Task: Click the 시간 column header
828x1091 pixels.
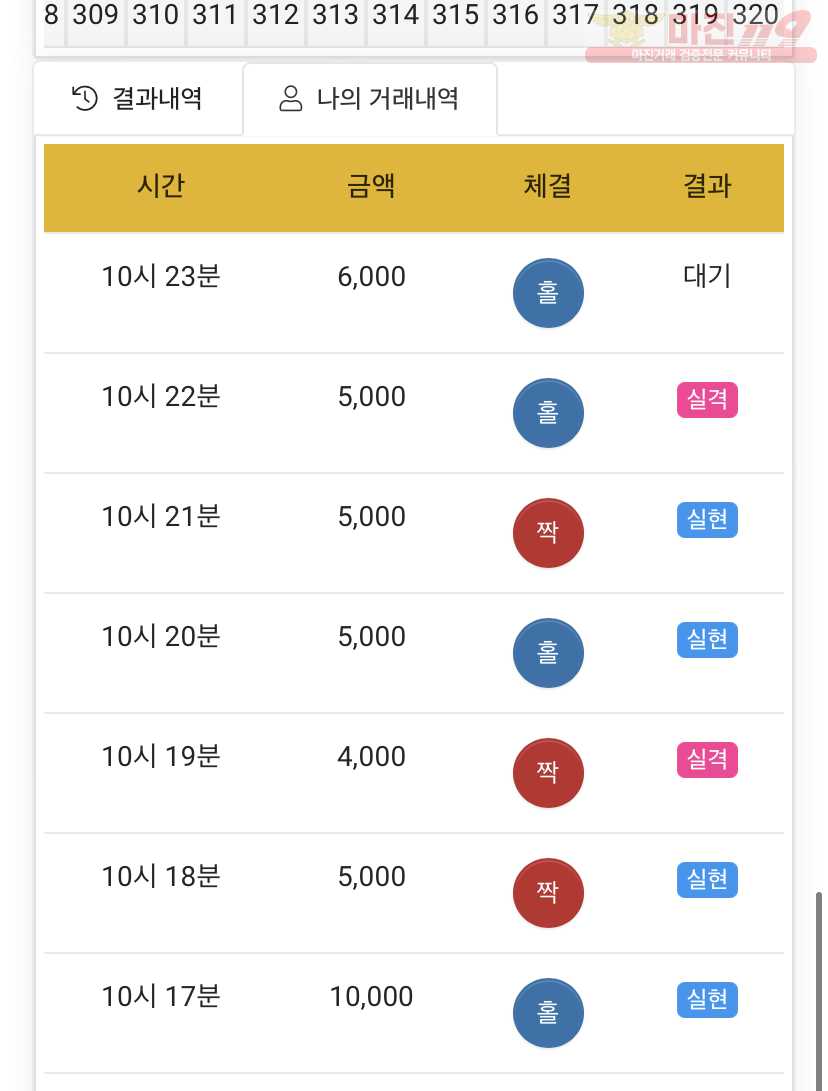Action: [x=161, y=186]
